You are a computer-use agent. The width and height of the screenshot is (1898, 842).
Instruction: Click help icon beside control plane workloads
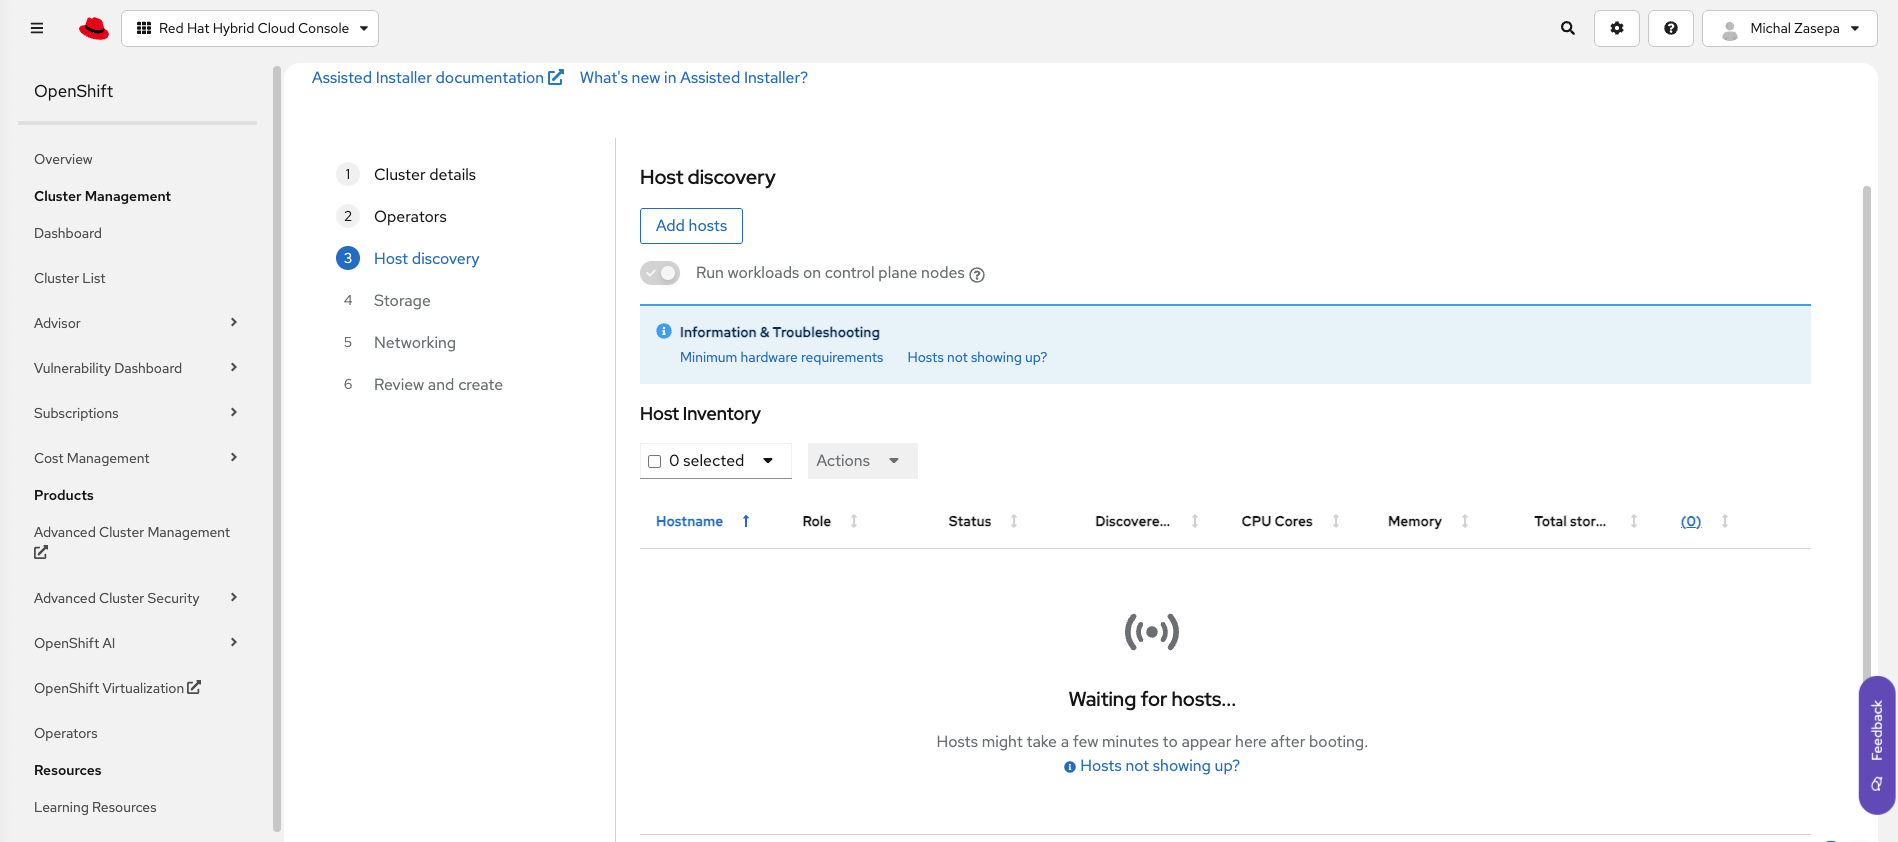[977, 275]
